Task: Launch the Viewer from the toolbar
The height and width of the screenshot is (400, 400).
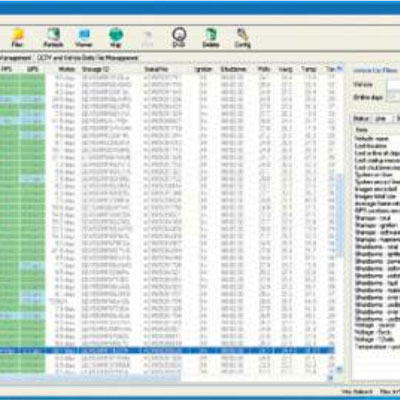Action: (83, 37)
